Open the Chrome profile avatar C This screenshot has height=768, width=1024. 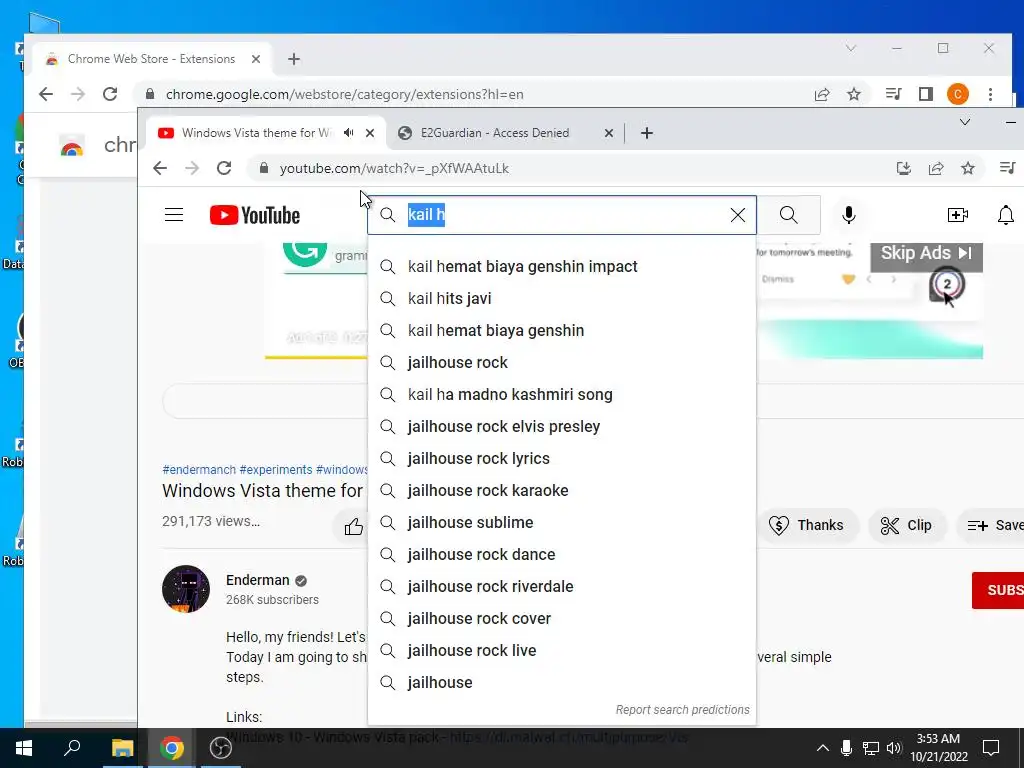pyautogui.click(x=957, y=94)
